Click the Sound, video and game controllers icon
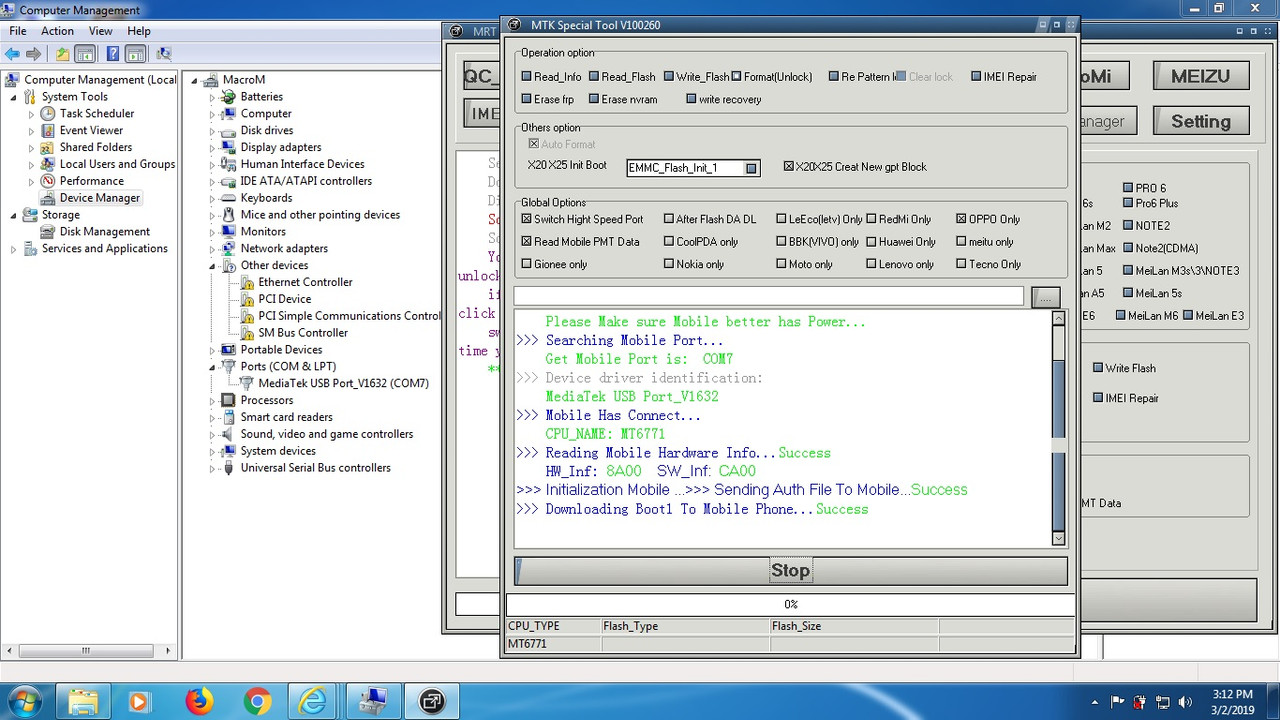 click(x=229, y=434)
